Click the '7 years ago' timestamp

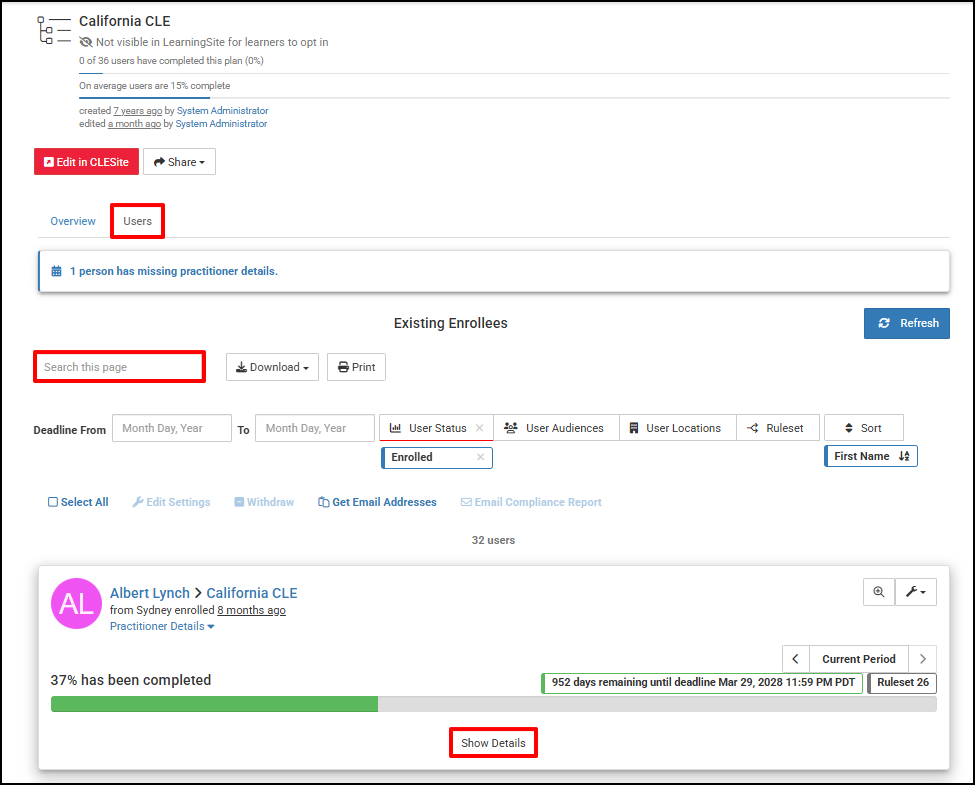[x=137, y=111]
